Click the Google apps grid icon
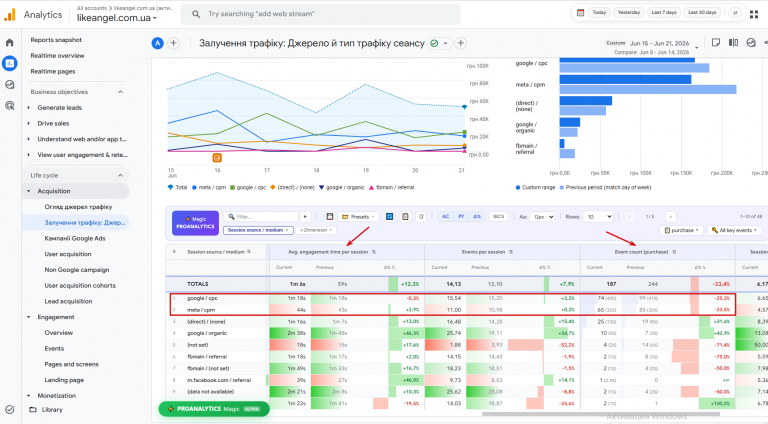 coord(754,14)
